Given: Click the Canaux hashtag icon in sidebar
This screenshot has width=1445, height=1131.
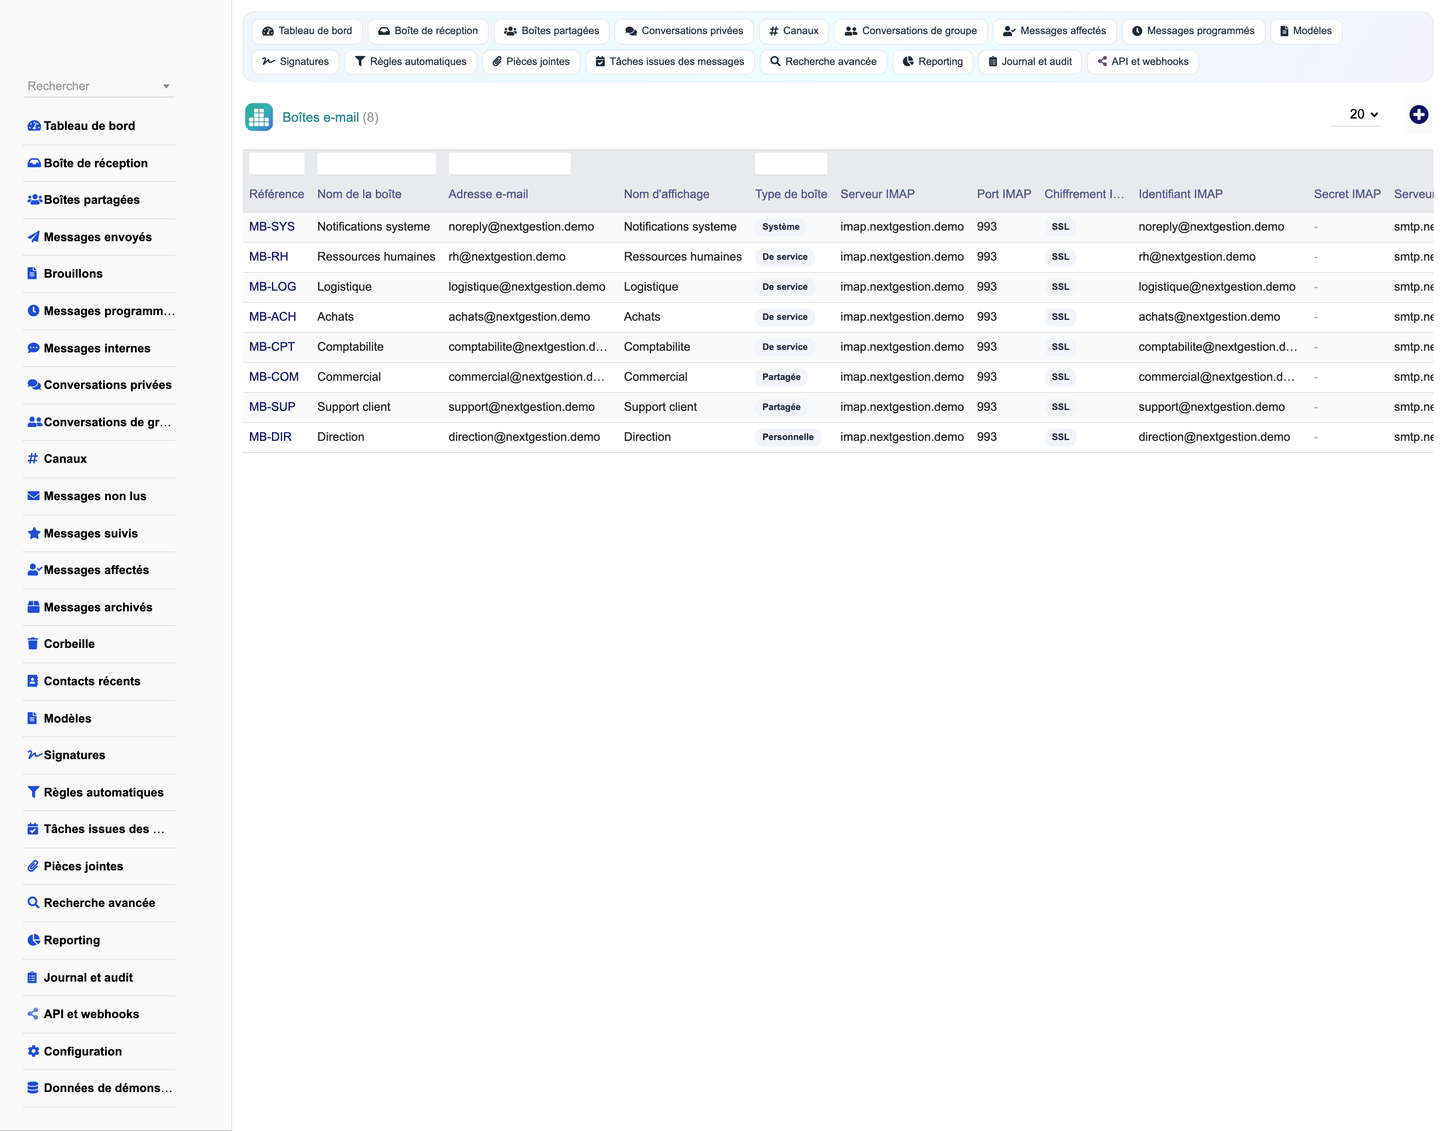Looking at the screenshot, I should click(x=33, y=459).
